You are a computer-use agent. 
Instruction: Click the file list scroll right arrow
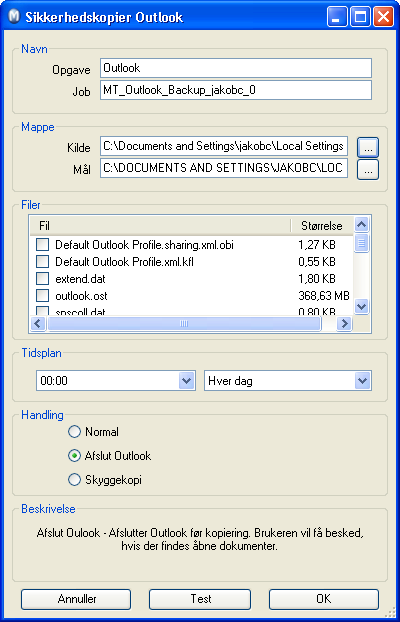click(x=344, y=324)
